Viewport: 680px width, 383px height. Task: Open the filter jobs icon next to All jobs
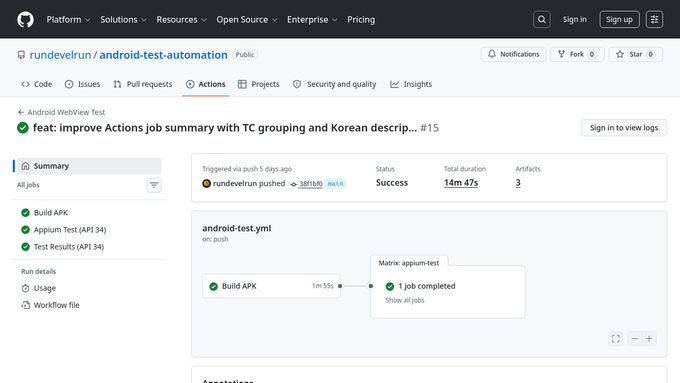154,185
